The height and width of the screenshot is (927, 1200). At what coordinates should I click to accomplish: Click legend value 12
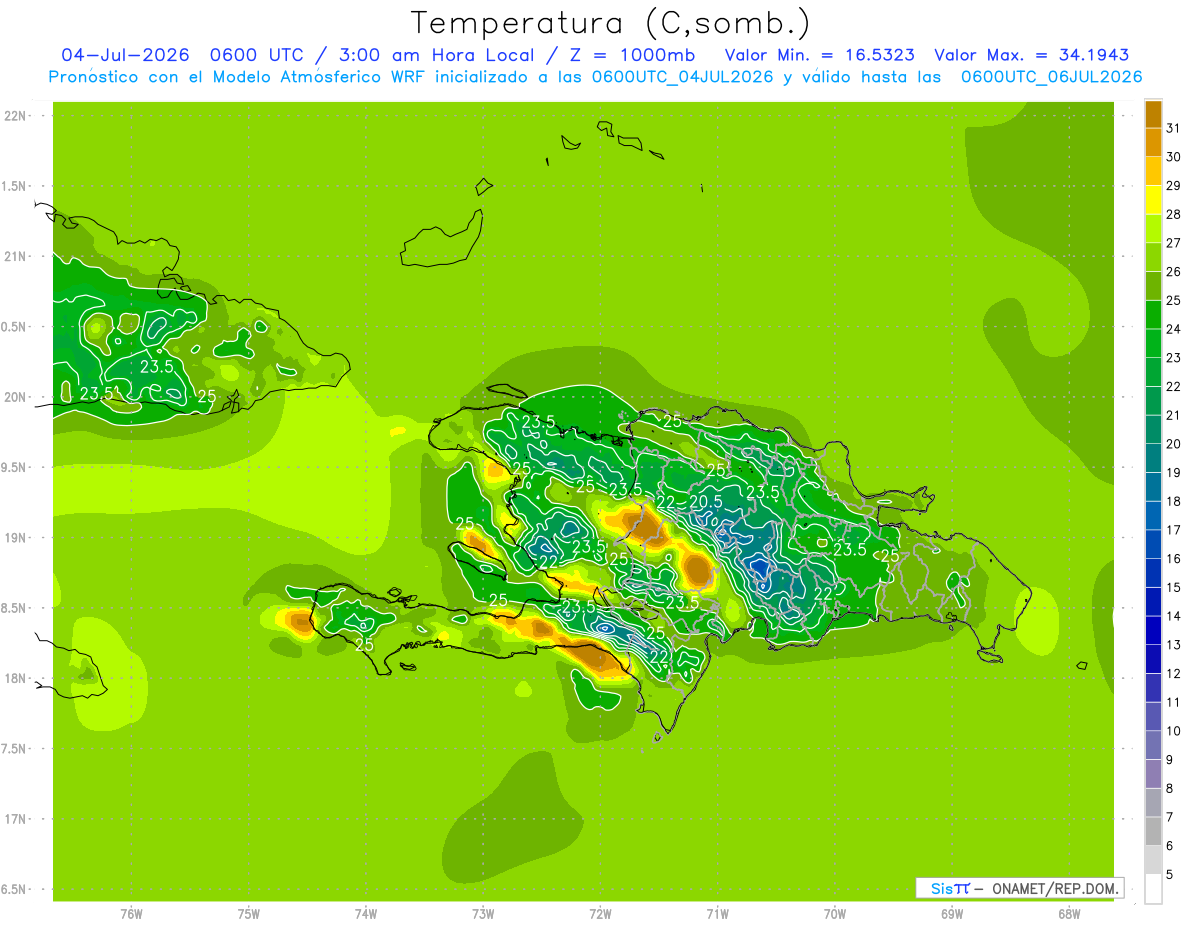[x=1172, y=674]
